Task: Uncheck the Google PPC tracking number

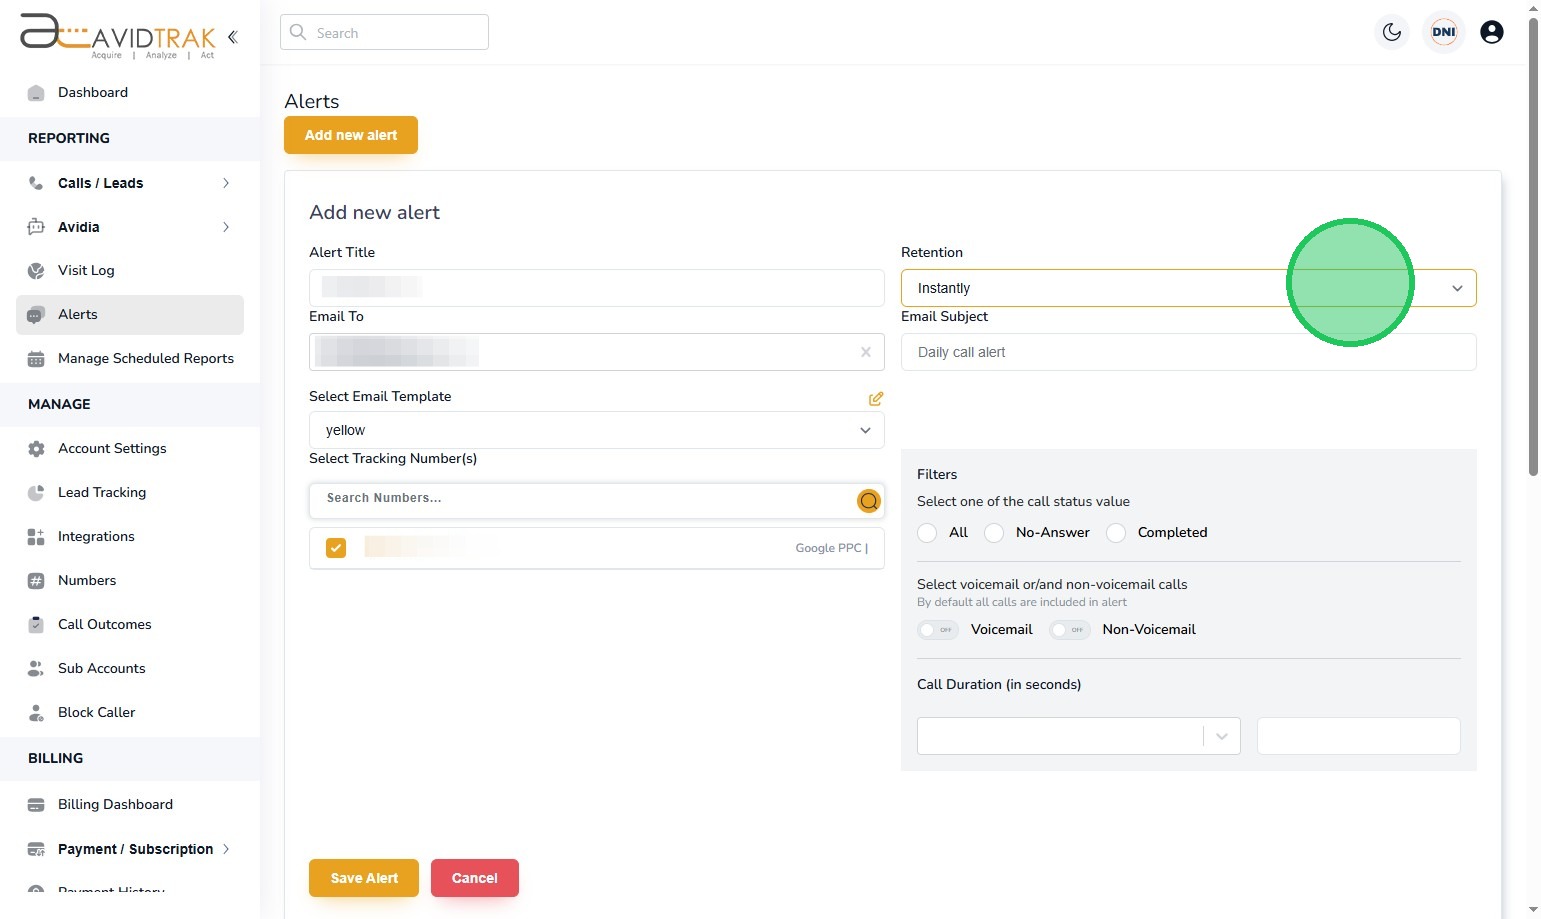Action: (336, 548)
